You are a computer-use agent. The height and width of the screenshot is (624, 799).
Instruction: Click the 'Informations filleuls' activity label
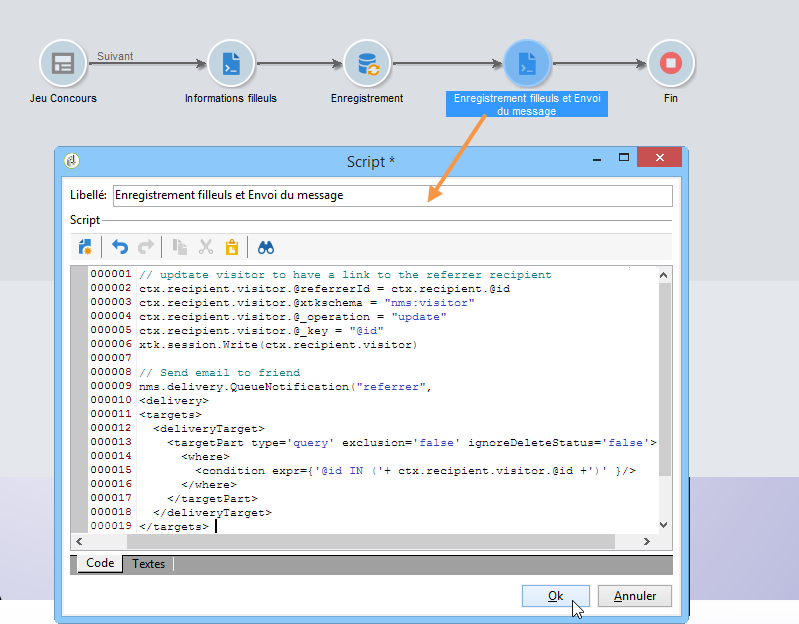pos(231,98)
